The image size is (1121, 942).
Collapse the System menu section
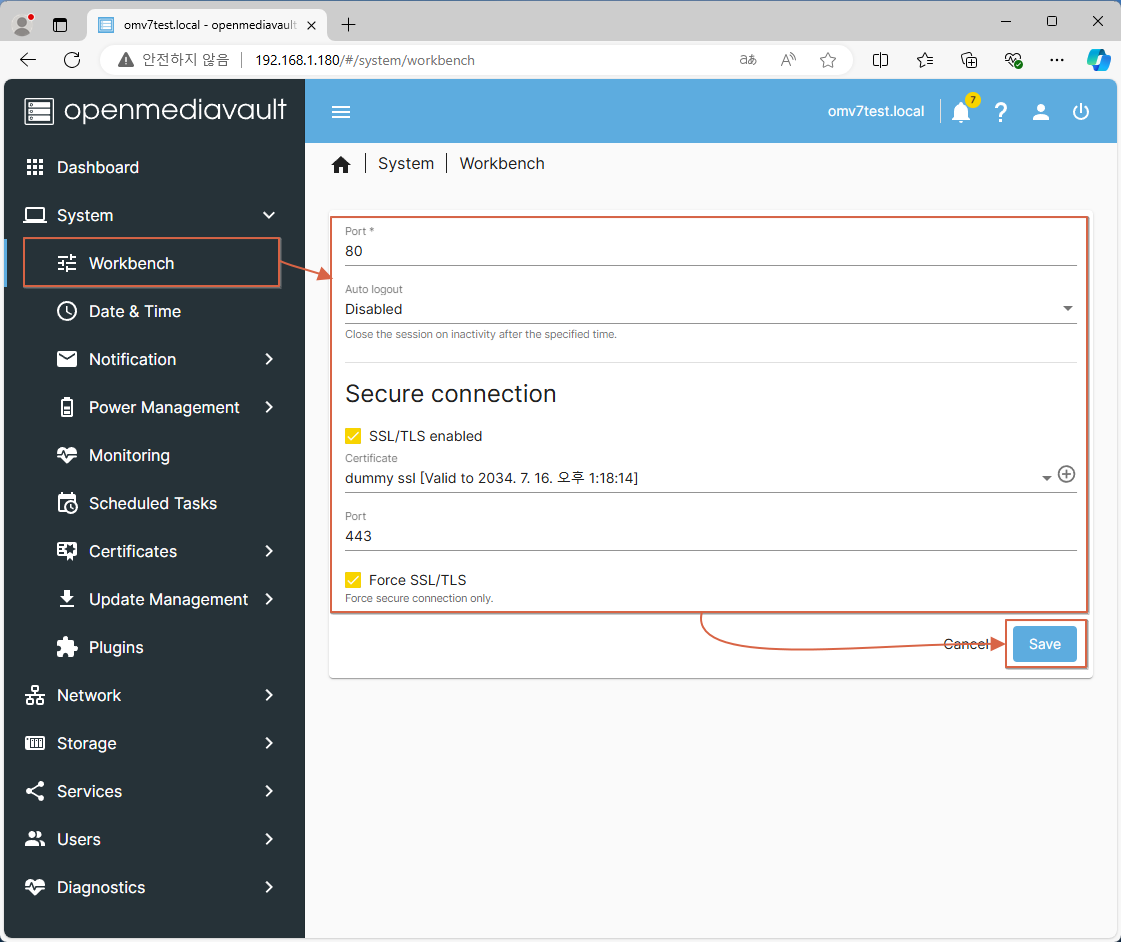click(x=269, y=215)
